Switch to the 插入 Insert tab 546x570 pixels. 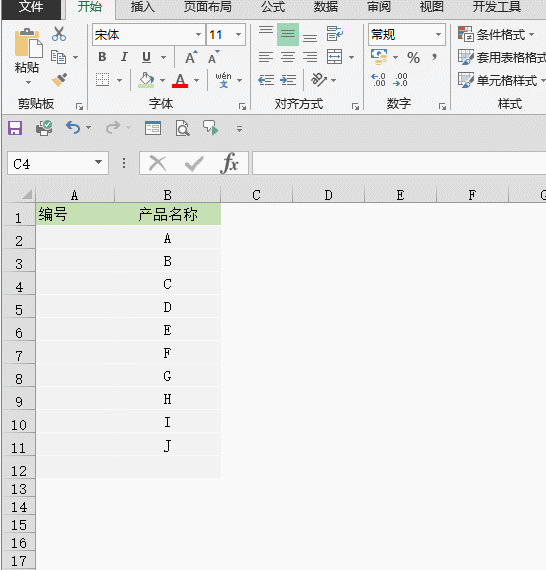point(142,7)
